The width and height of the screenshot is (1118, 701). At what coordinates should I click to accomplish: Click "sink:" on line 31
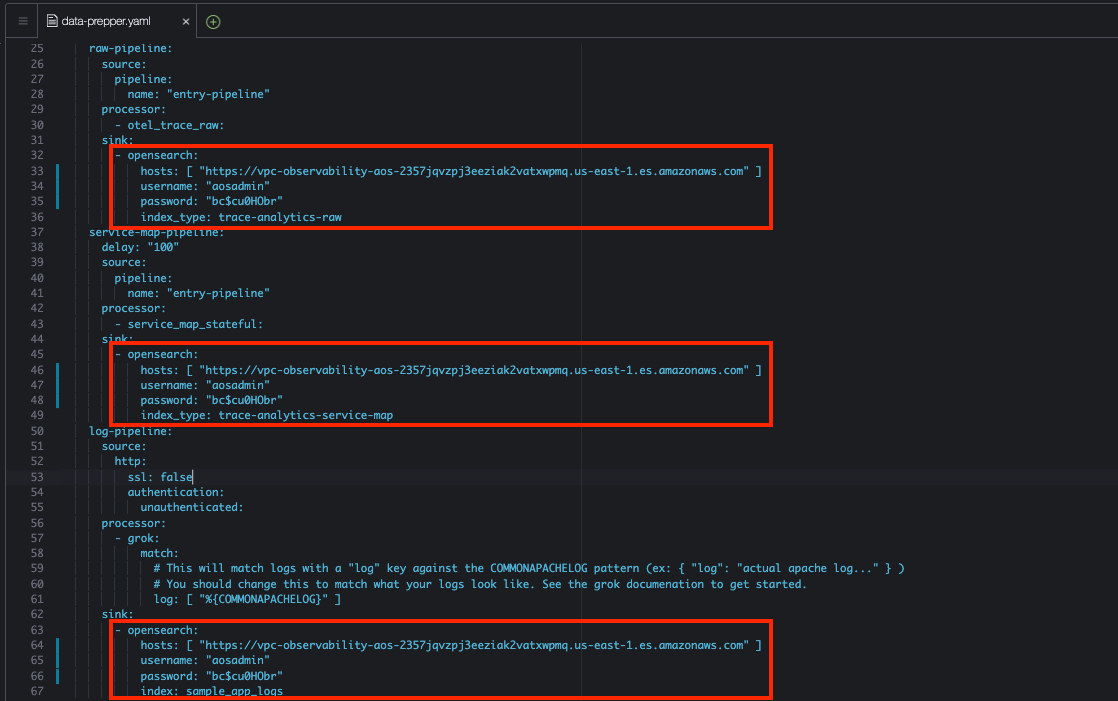click(118, 140)
